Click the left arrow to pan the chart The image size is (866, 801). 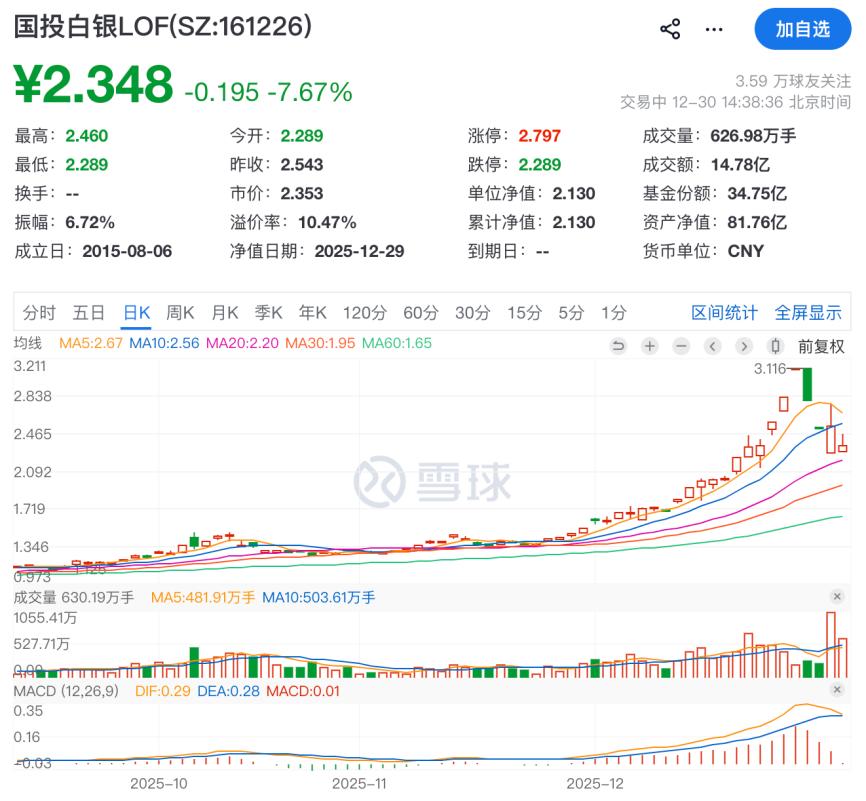click(714, 347)
